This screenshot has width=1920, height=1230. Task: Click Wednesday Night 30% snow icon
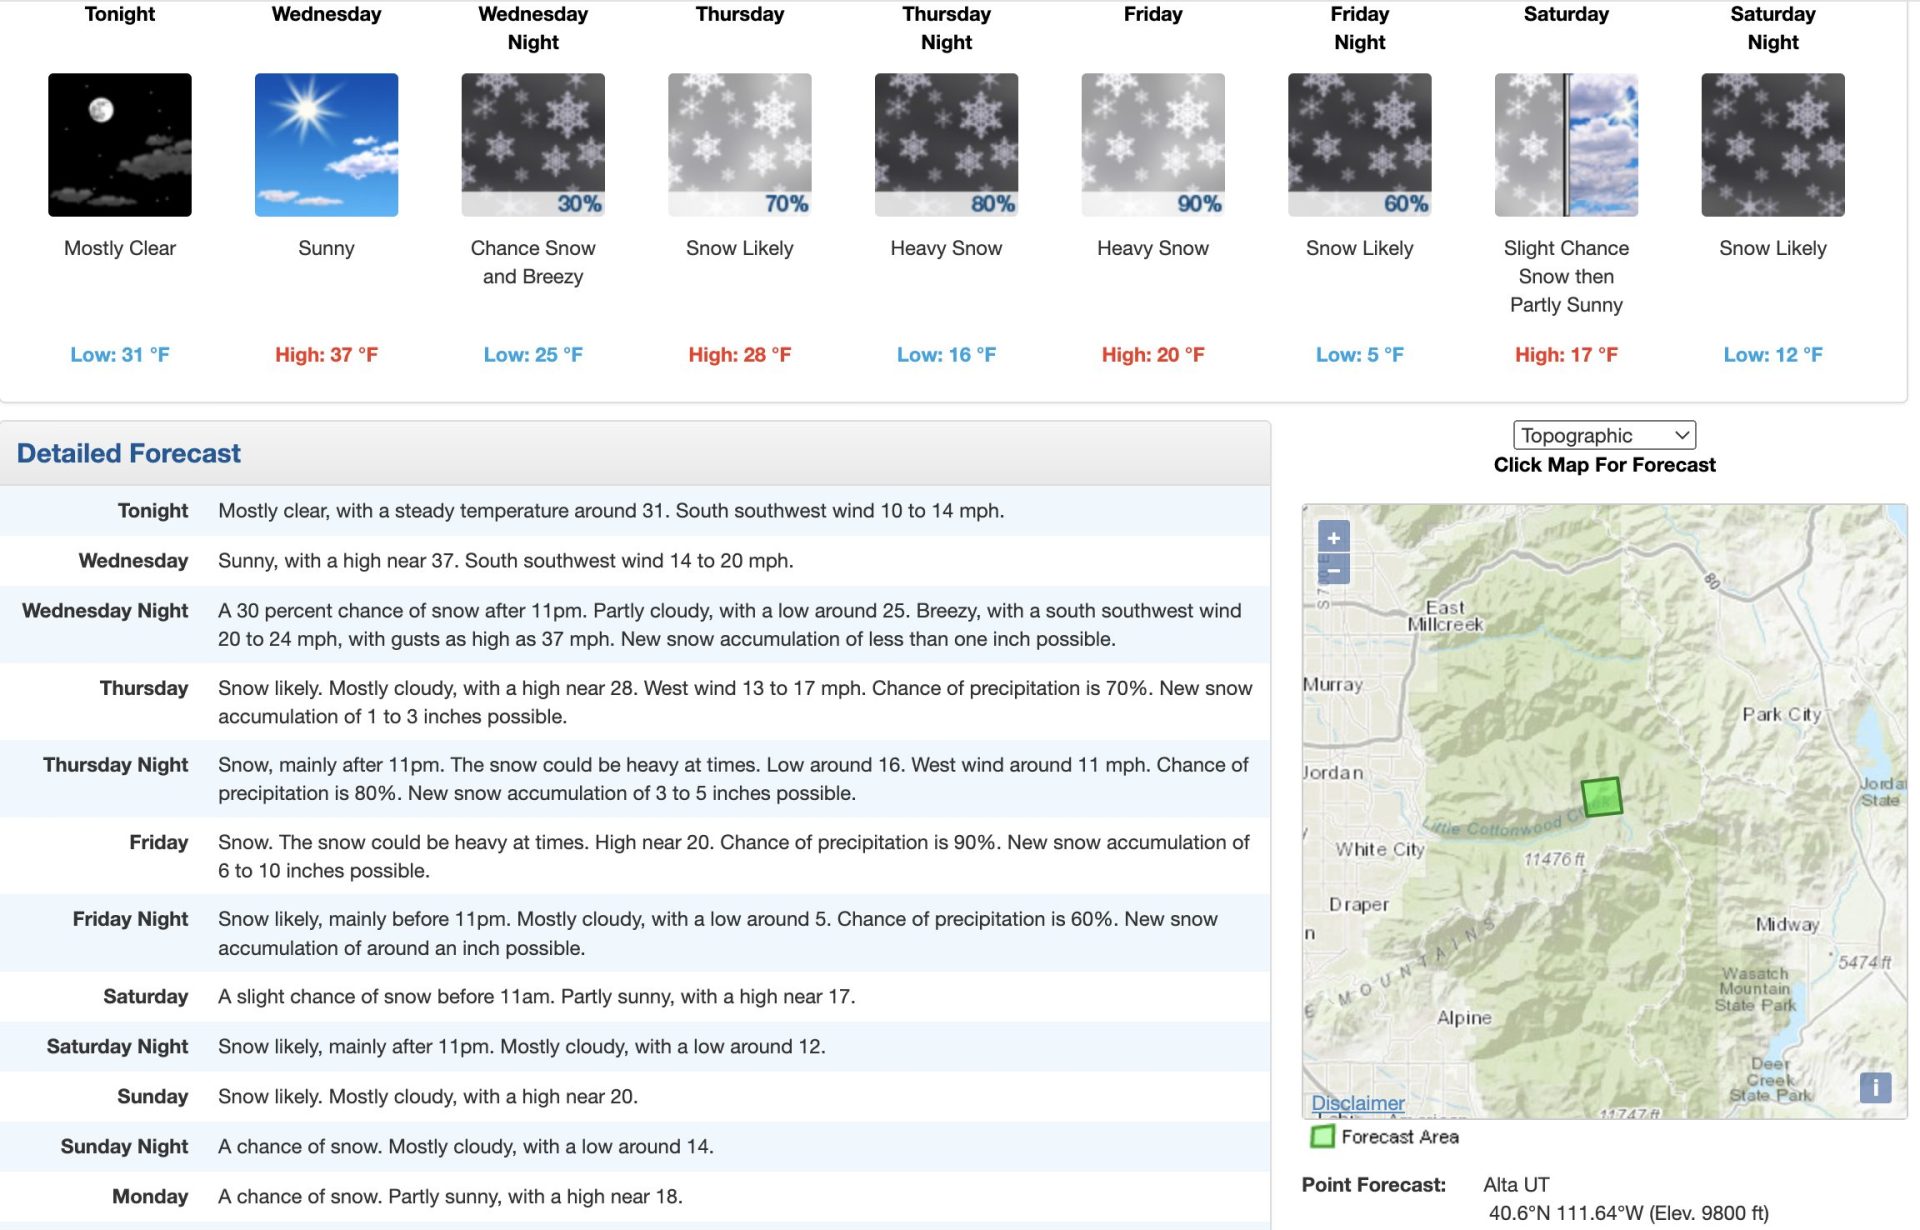point(533,144)
